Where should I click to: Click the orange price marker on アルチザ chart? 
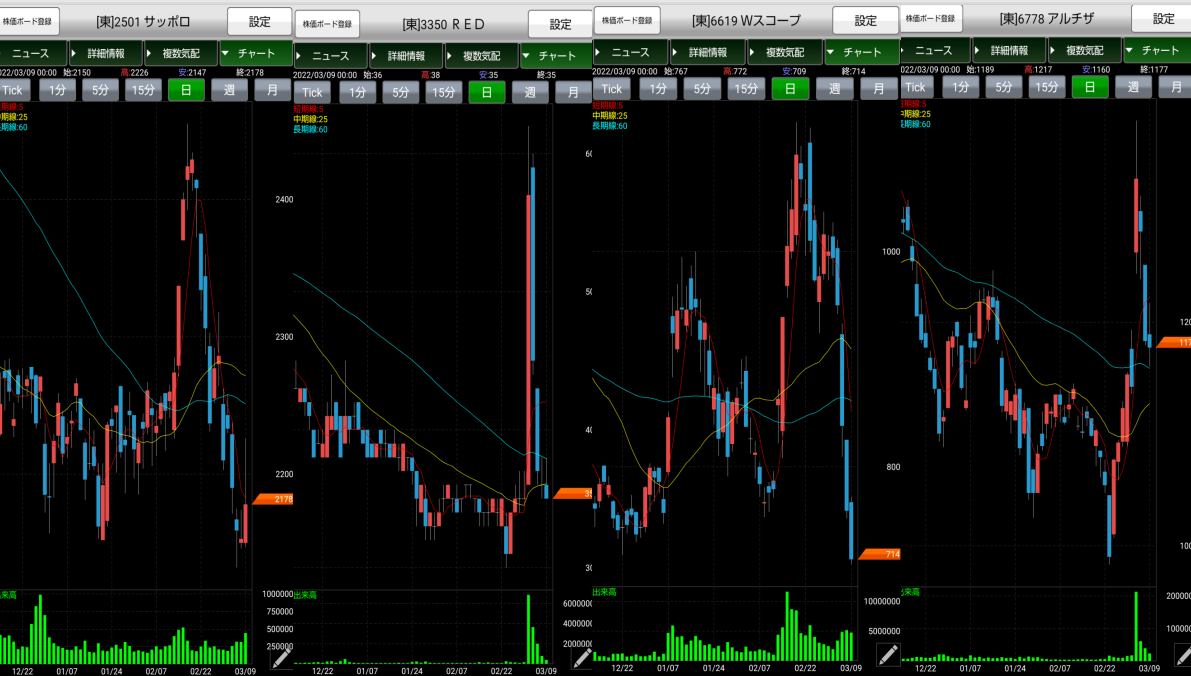coord(1174,343)
